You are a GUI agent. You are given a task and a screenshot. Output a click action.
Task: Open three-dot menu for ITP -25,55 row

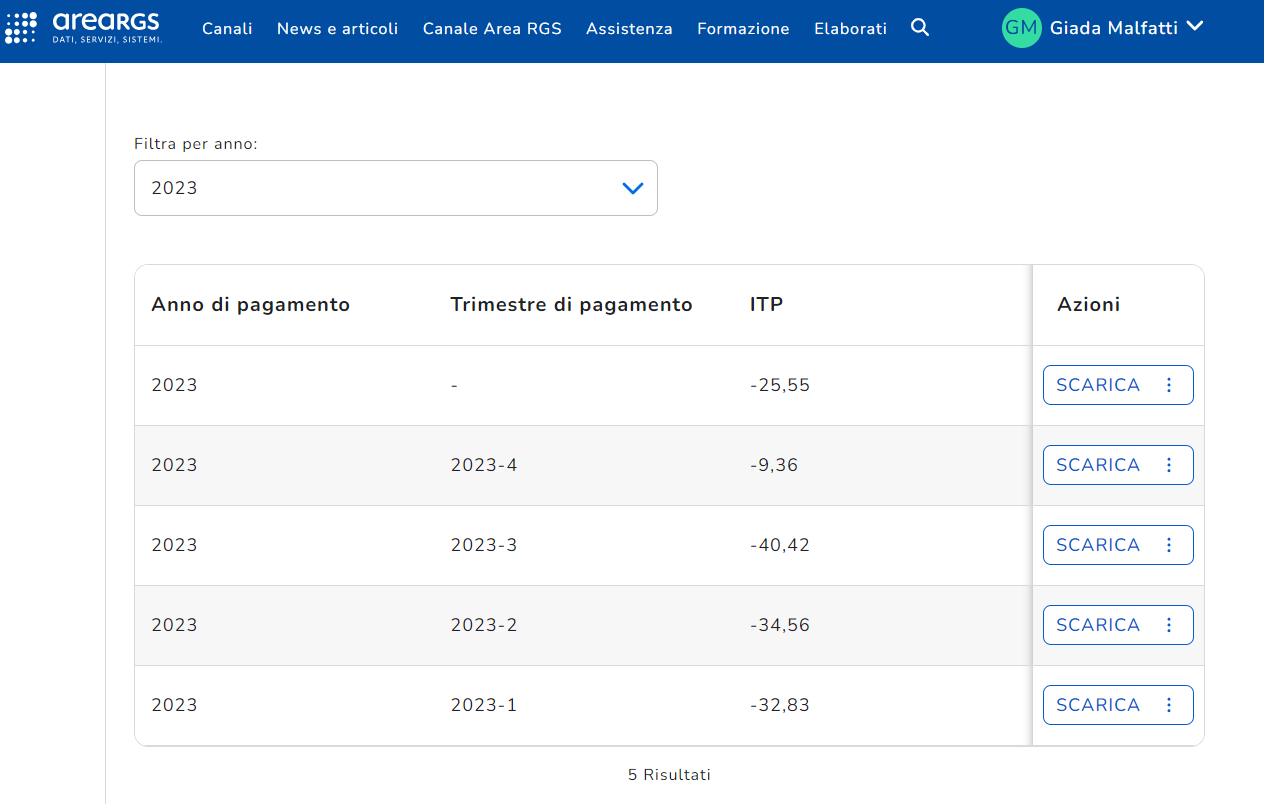pyautogui.click(x=1168, y=385)
